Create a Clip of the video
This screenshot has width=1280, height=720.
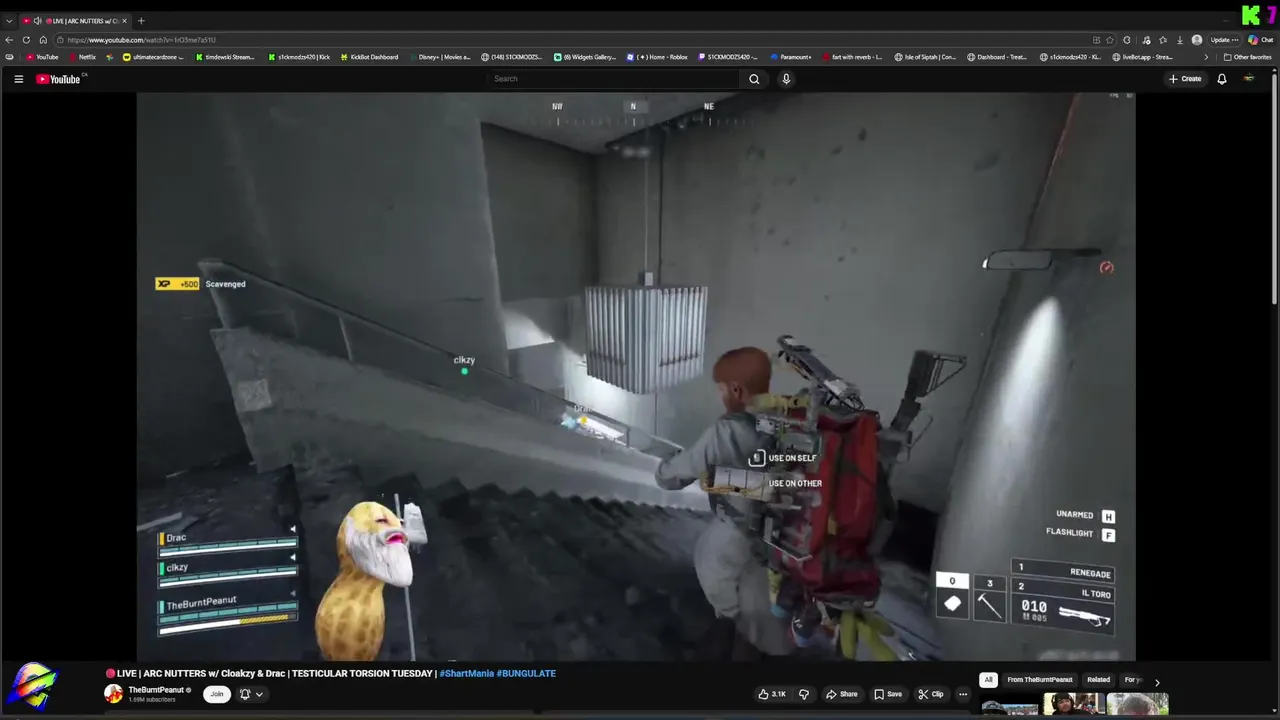pyautogui.click(x=931, y=694)
